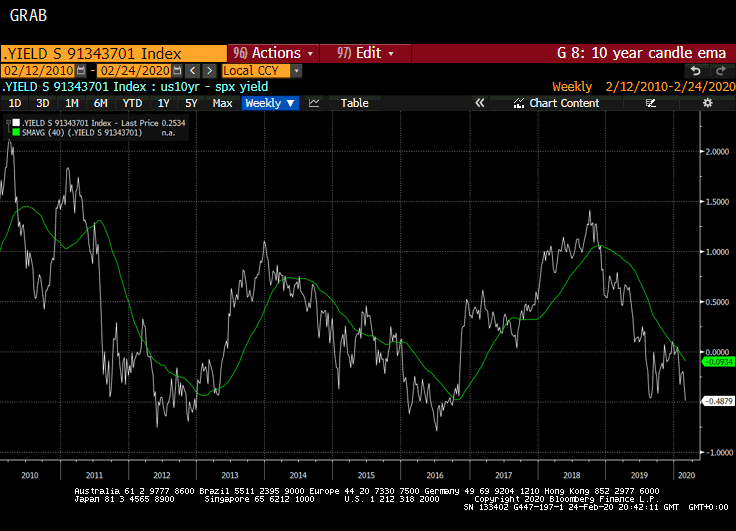Select the 6M range tab
This screenshot has height=531, width=736.
tap(100, 103)
